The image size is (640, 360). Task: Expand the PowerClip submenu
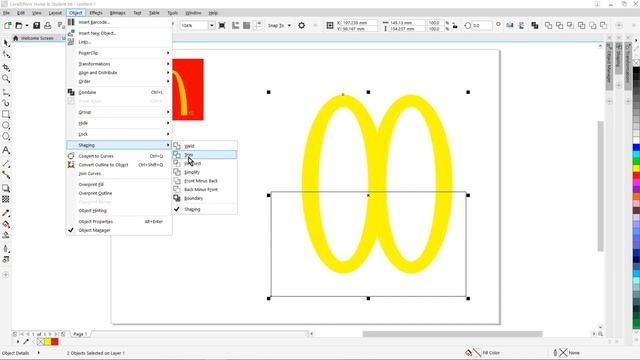pyautogui.click(x=119, y=53)
